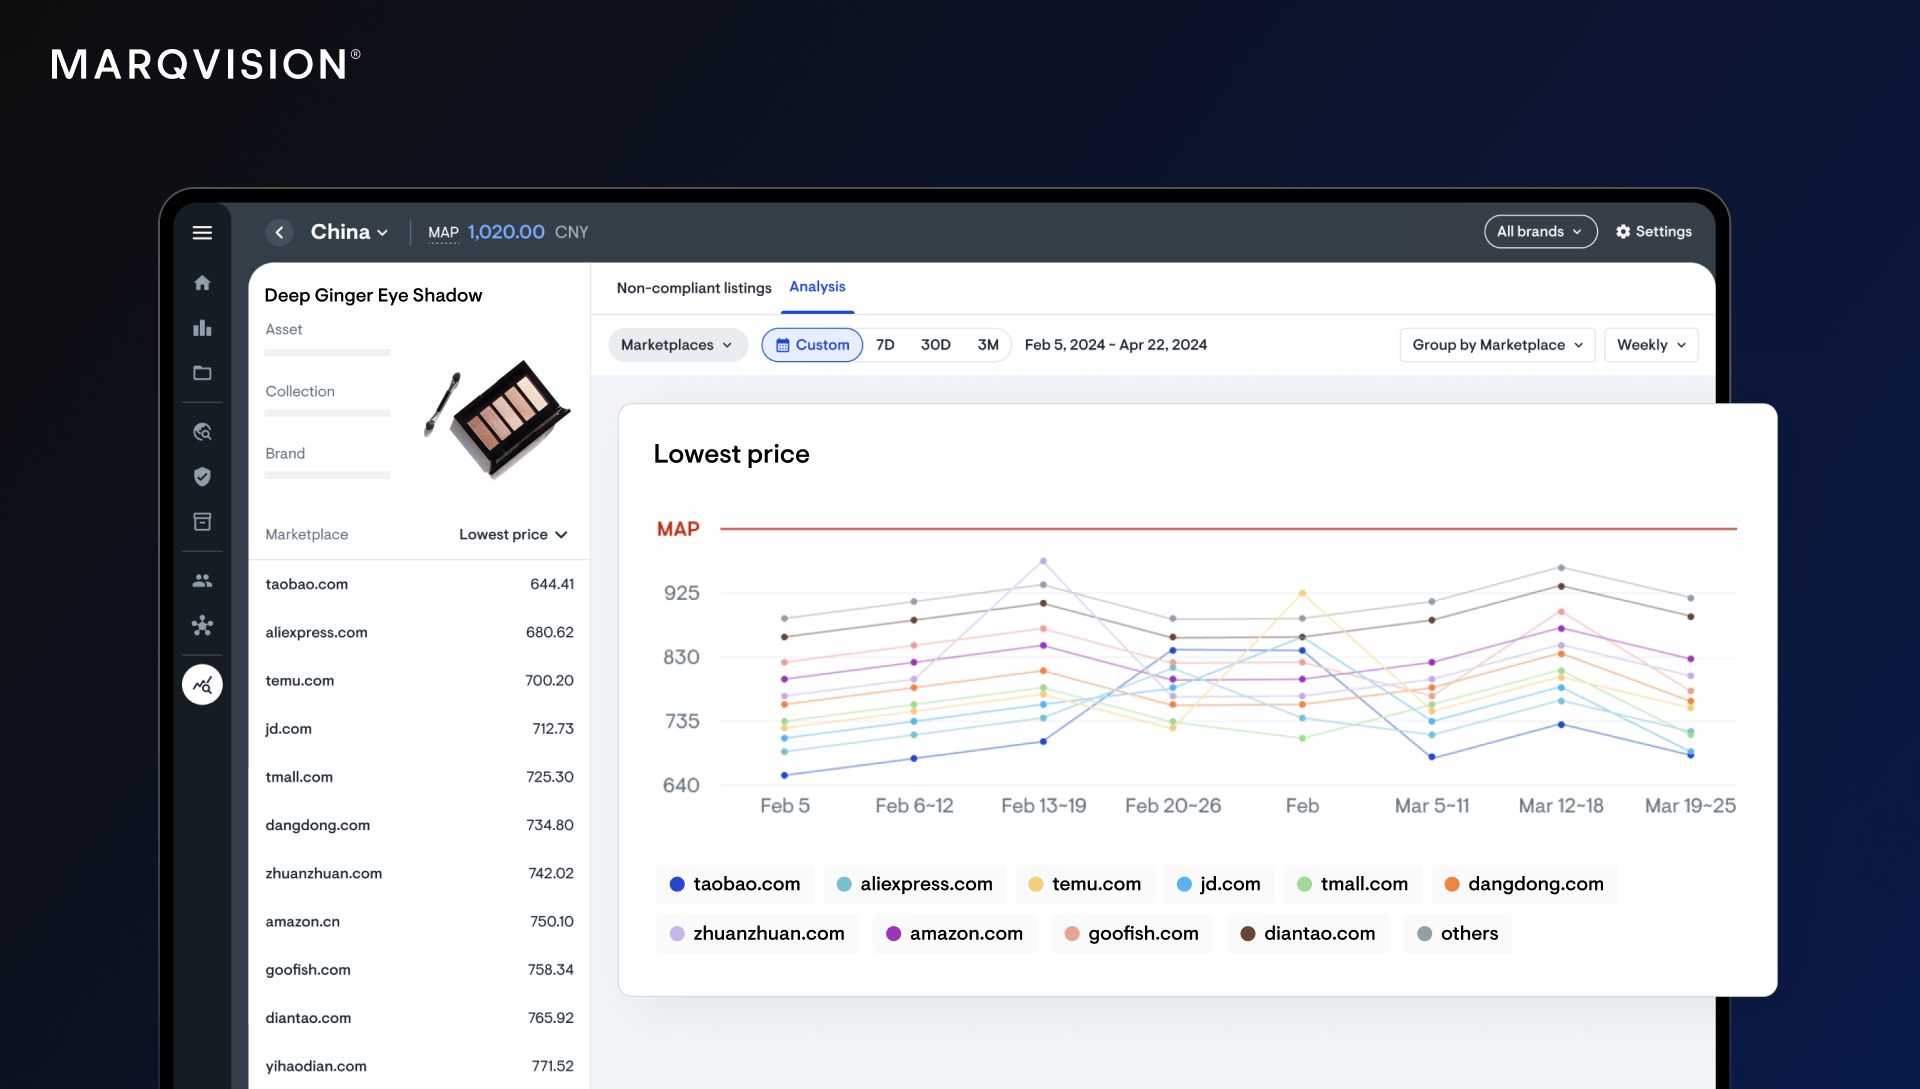The width and height of the screenshot is (1920, 1089).
Task: Expand the China country dropdown
Action: pyautogui.click(x=349, y=232)
